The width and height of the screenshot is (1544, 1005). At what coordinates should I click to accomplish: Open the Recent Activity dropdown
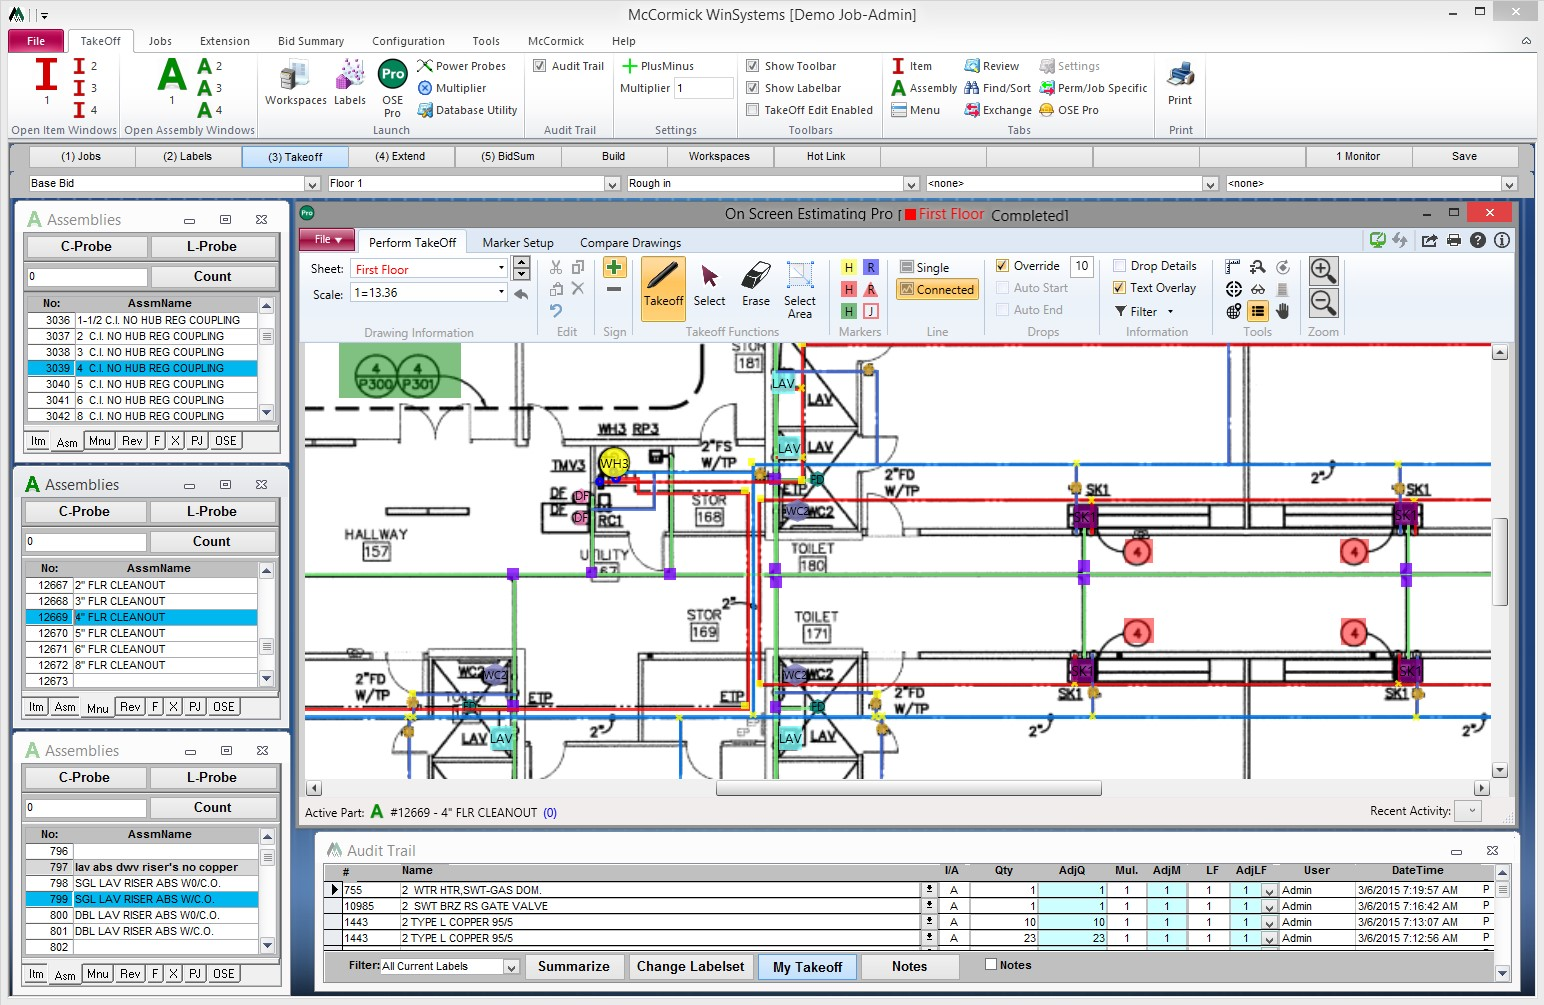click(x=1467, y=811)
